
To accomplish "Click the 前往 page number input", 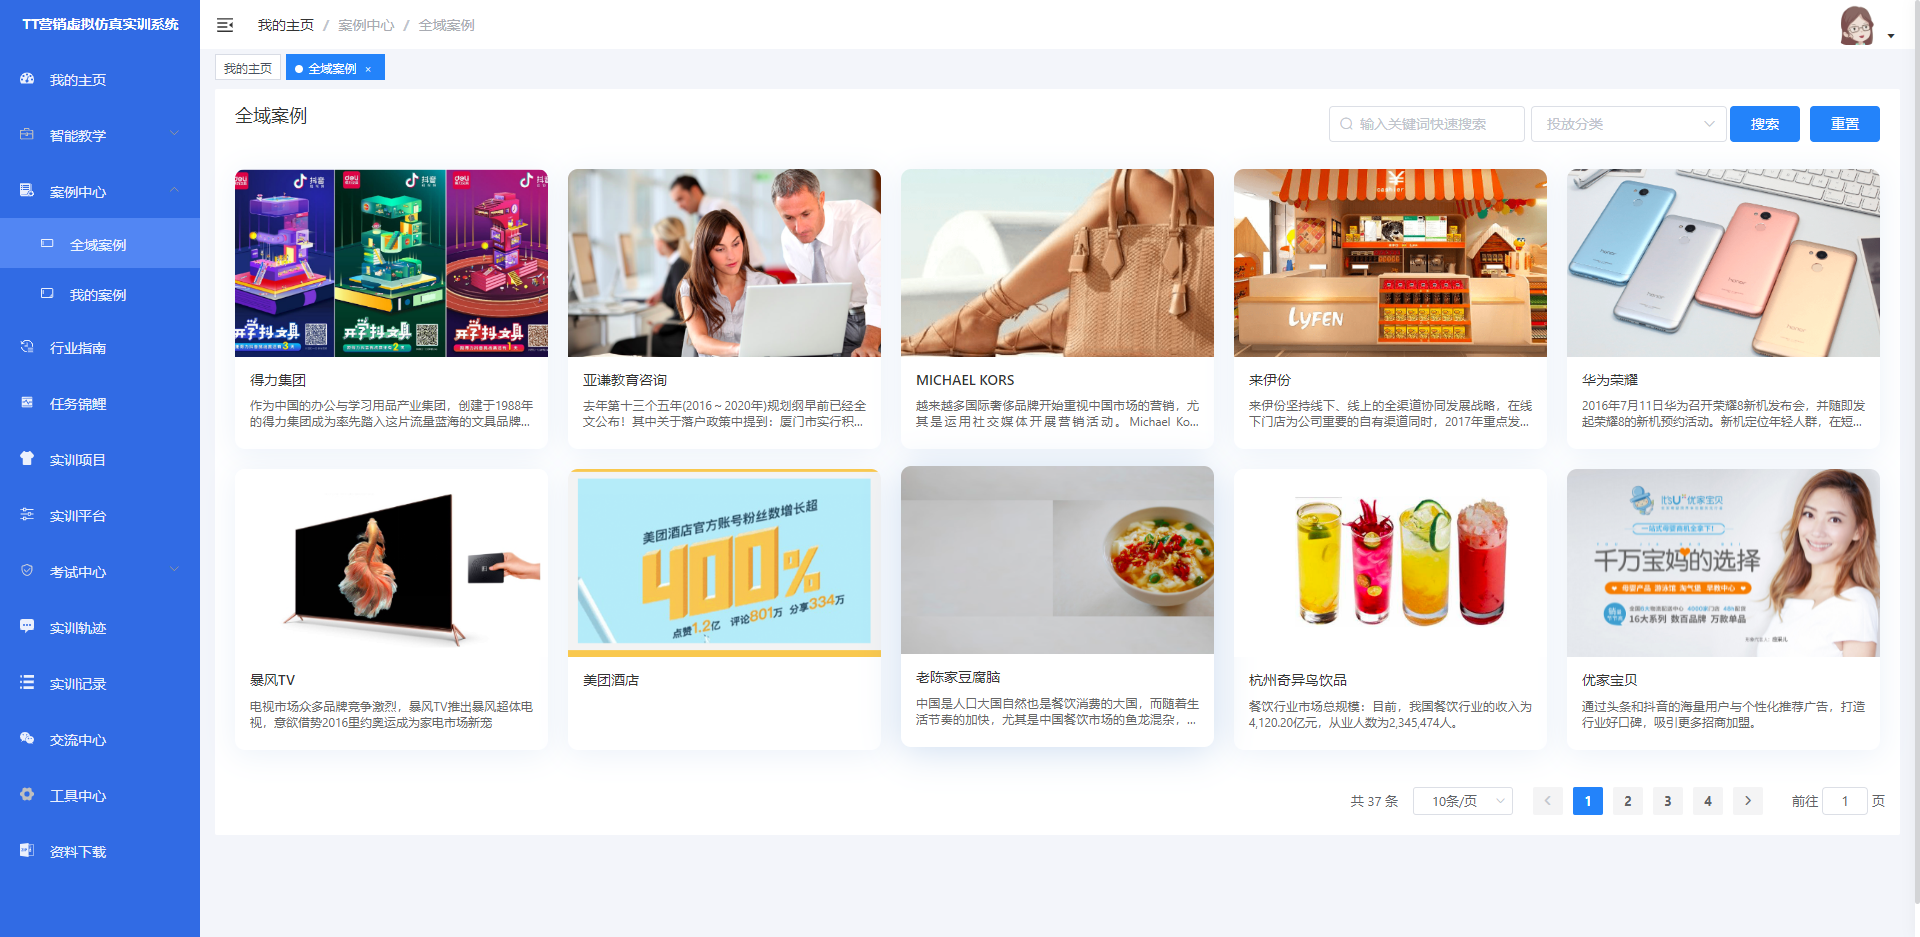I will [x=1844, y=801].
